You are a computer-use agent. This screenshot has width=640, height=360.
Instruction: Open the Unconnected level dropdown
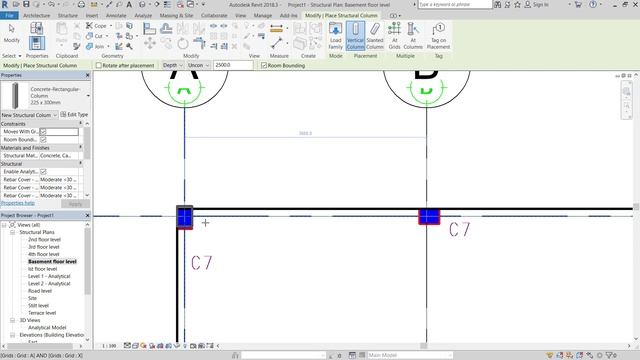click(x=198, y=65)
